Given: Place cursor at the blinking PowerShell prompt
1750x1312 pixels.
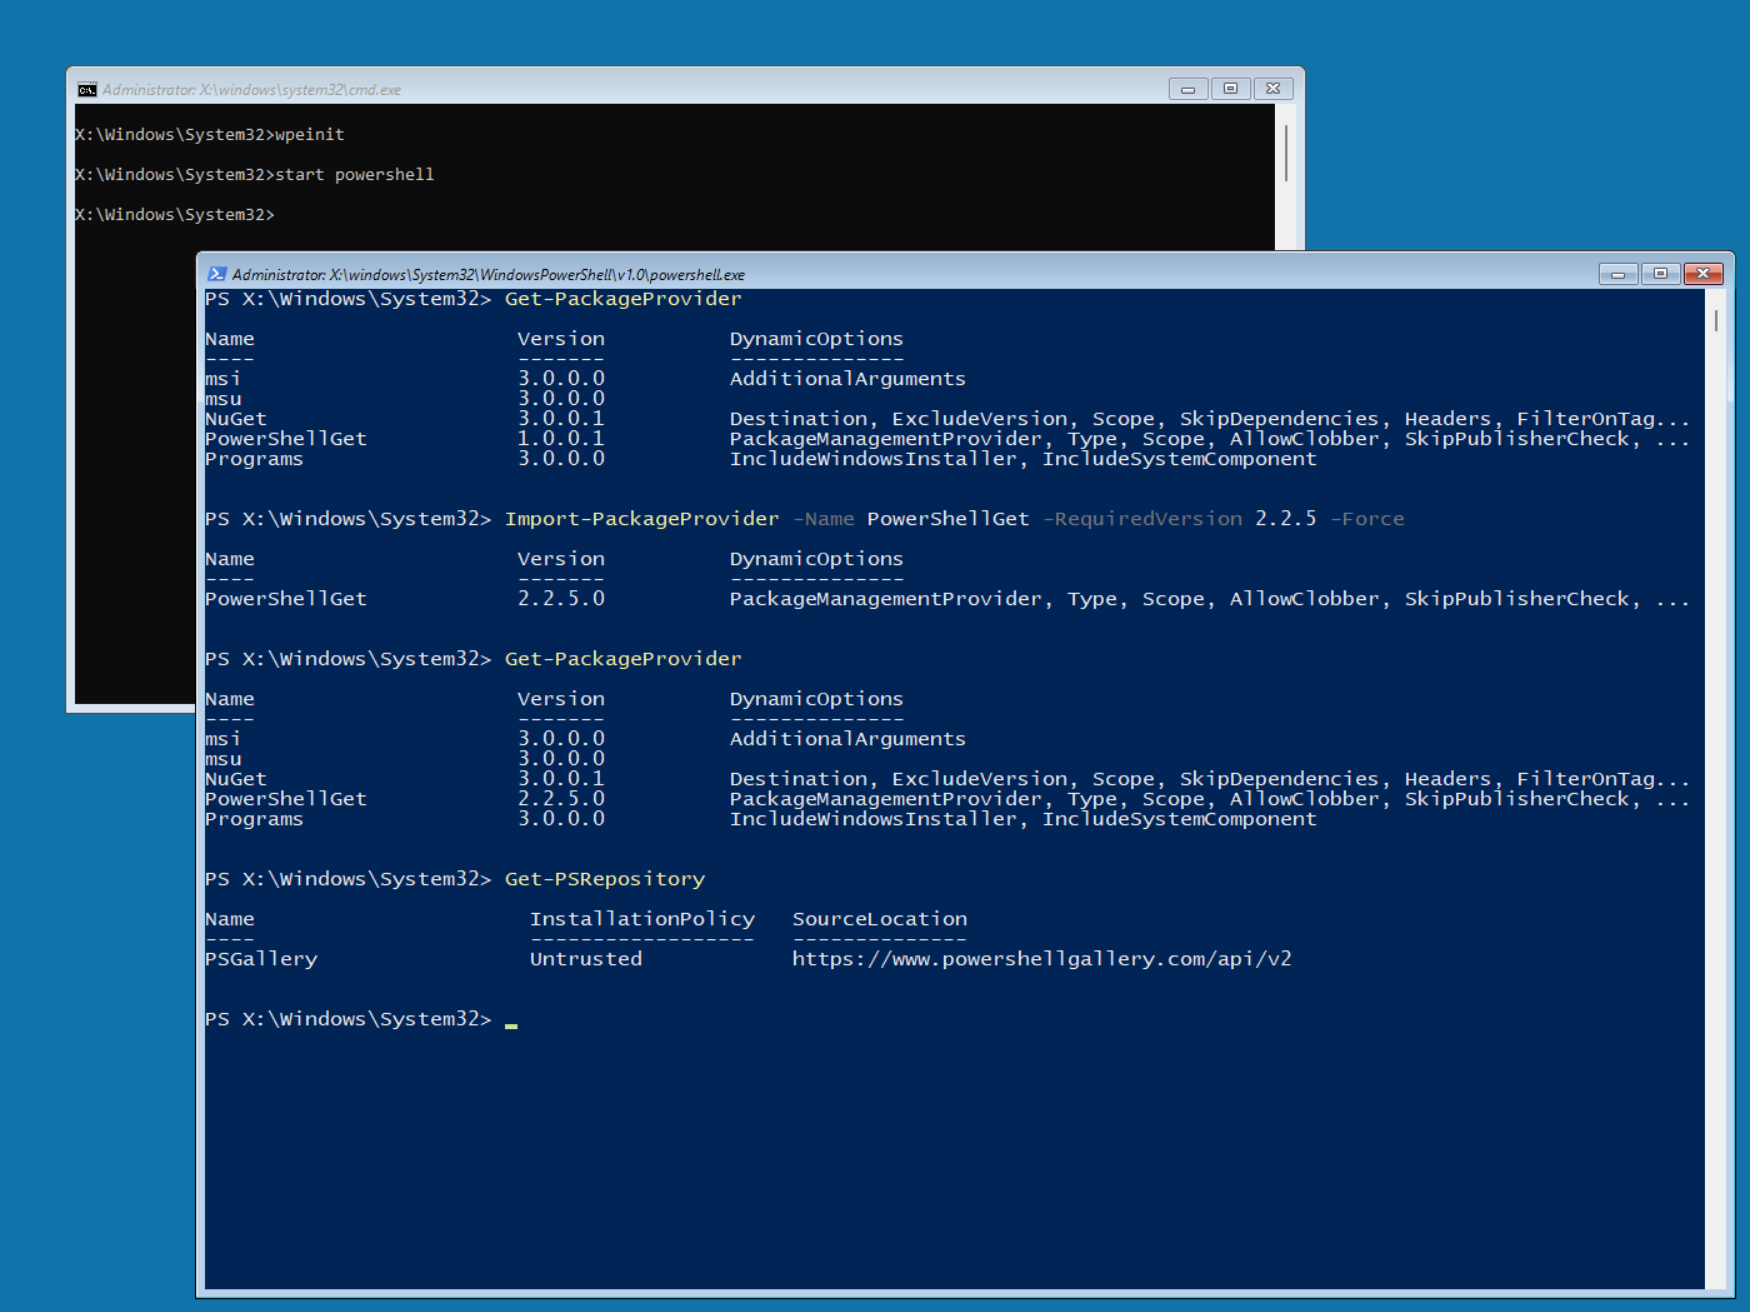Looking at the screenshot, I should (511, 1020).
